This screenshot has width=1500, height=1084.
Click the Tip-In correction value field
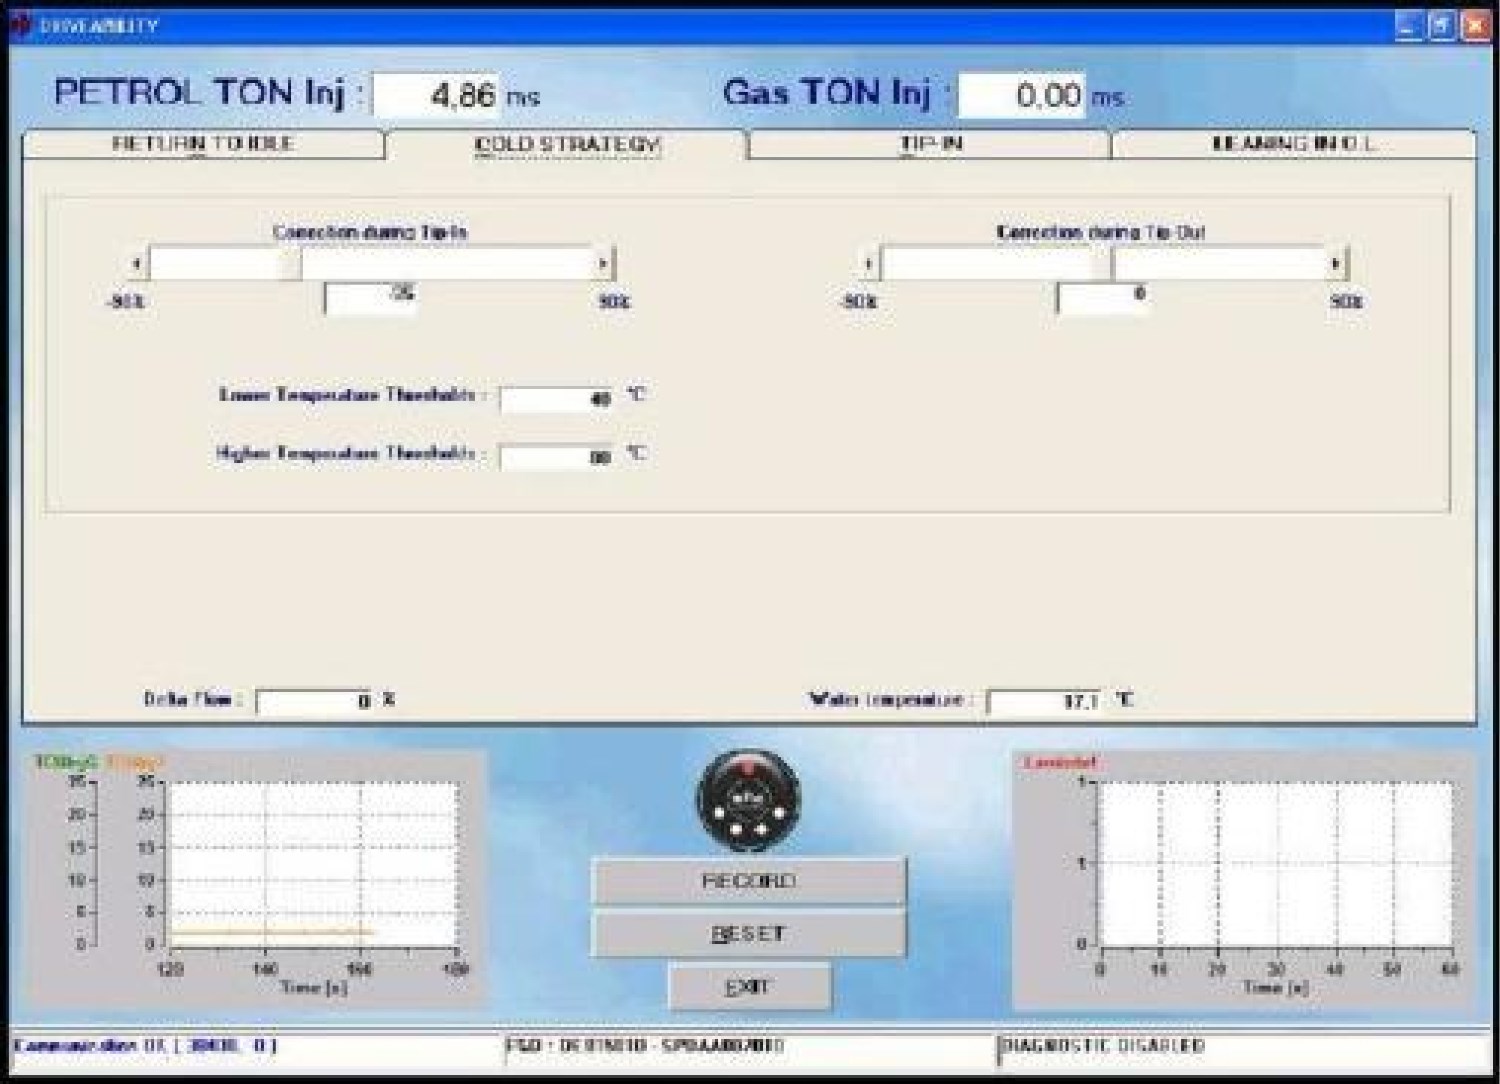point(370,298)
